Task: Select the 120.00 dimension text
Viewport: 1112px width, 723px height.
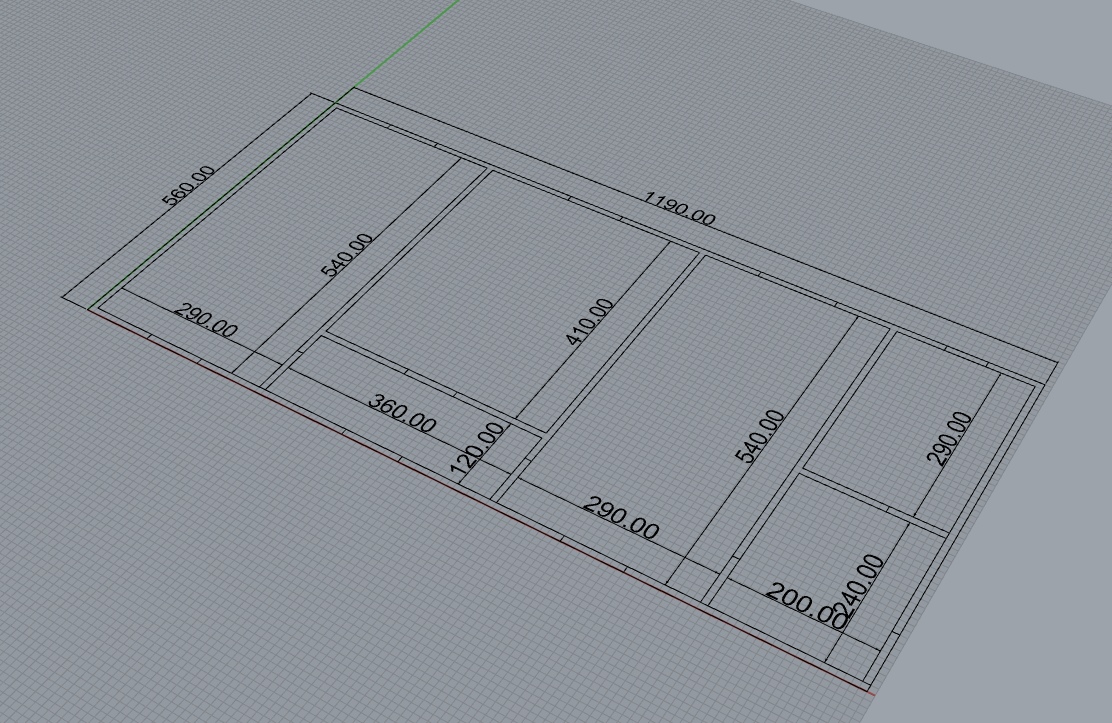Action: click(478, 449)
